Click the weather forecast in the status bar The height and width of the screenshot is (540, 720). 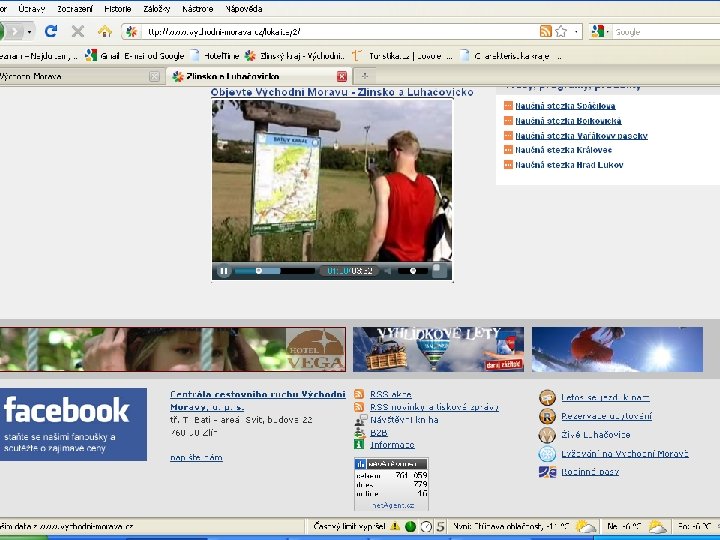523,526
